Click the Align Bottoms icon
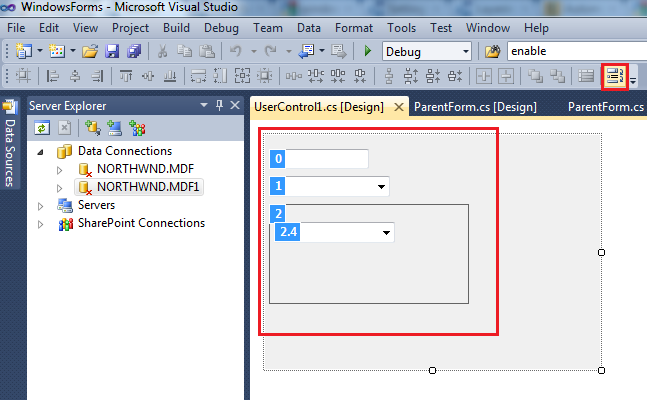647x400 pixels. pos(170,76)
